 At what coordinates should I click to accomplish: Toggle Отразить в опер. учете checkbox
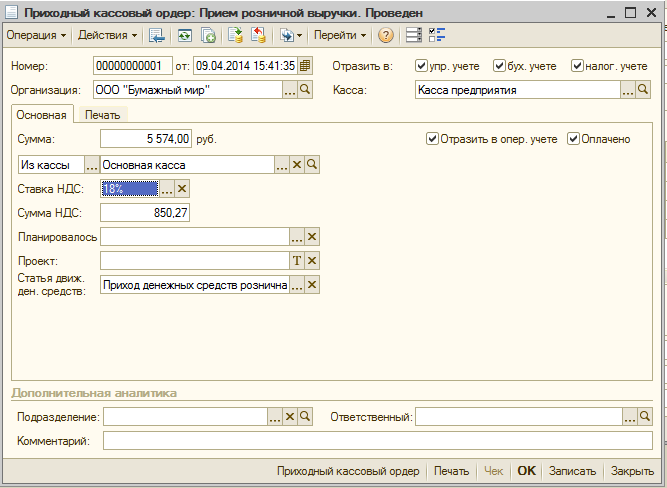pyautogui.click(x=432, y=139)
